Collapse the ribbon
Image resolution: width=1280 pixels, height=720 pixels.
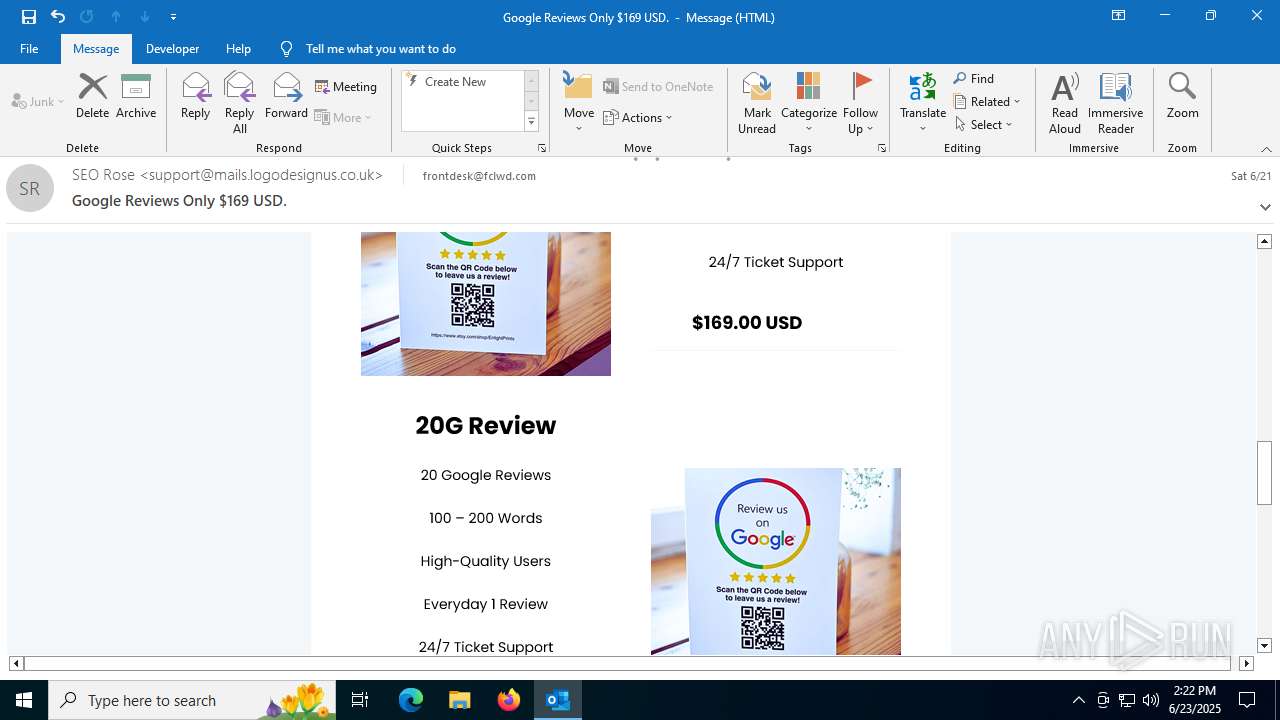pyautogui.click(x=1266, y=149)
